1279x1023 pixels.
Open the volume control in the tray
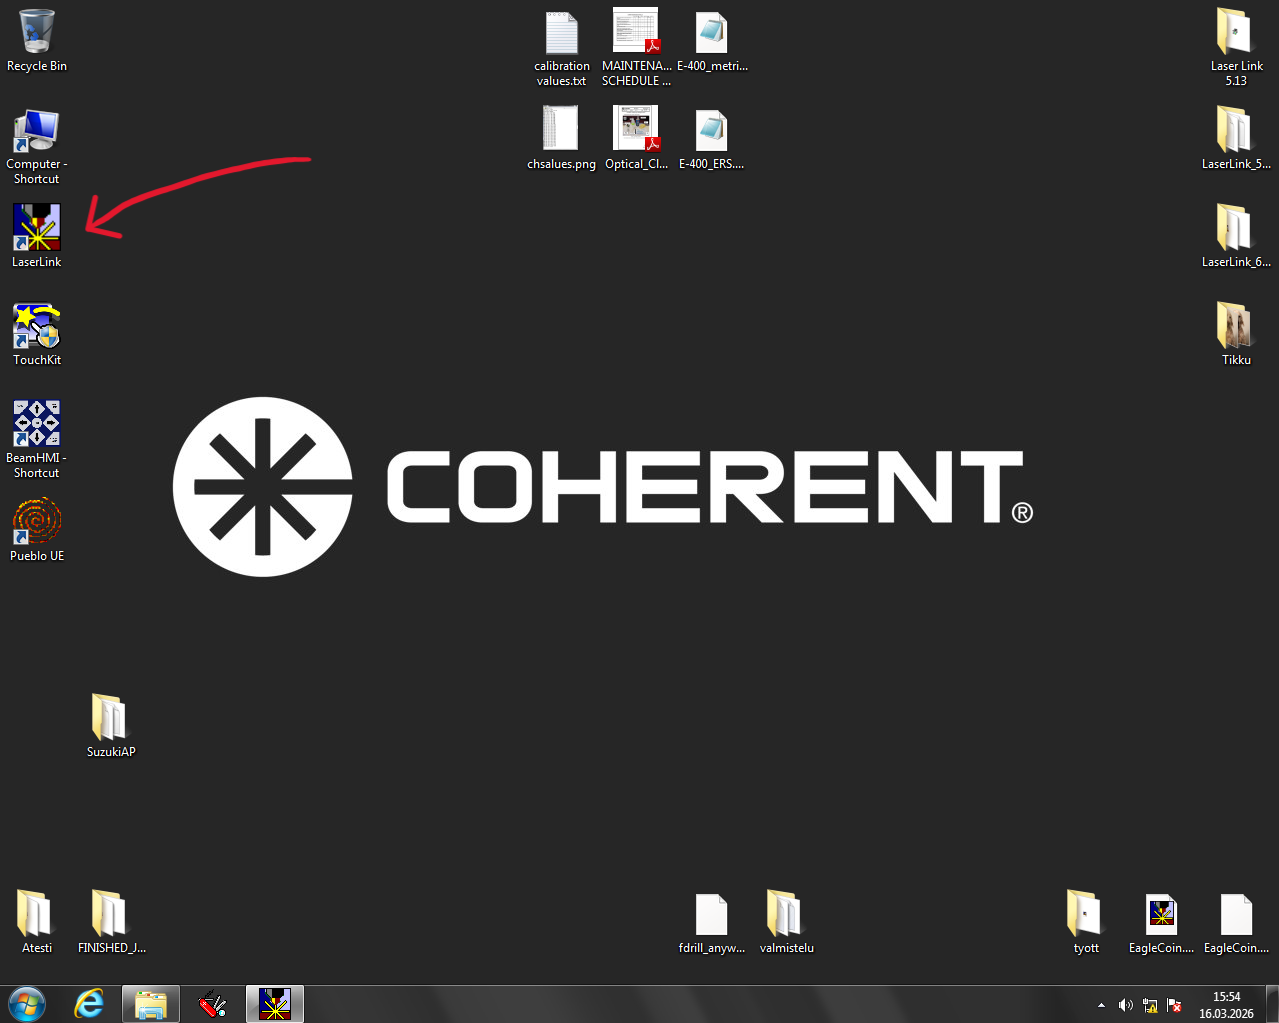[1126, 1005]
